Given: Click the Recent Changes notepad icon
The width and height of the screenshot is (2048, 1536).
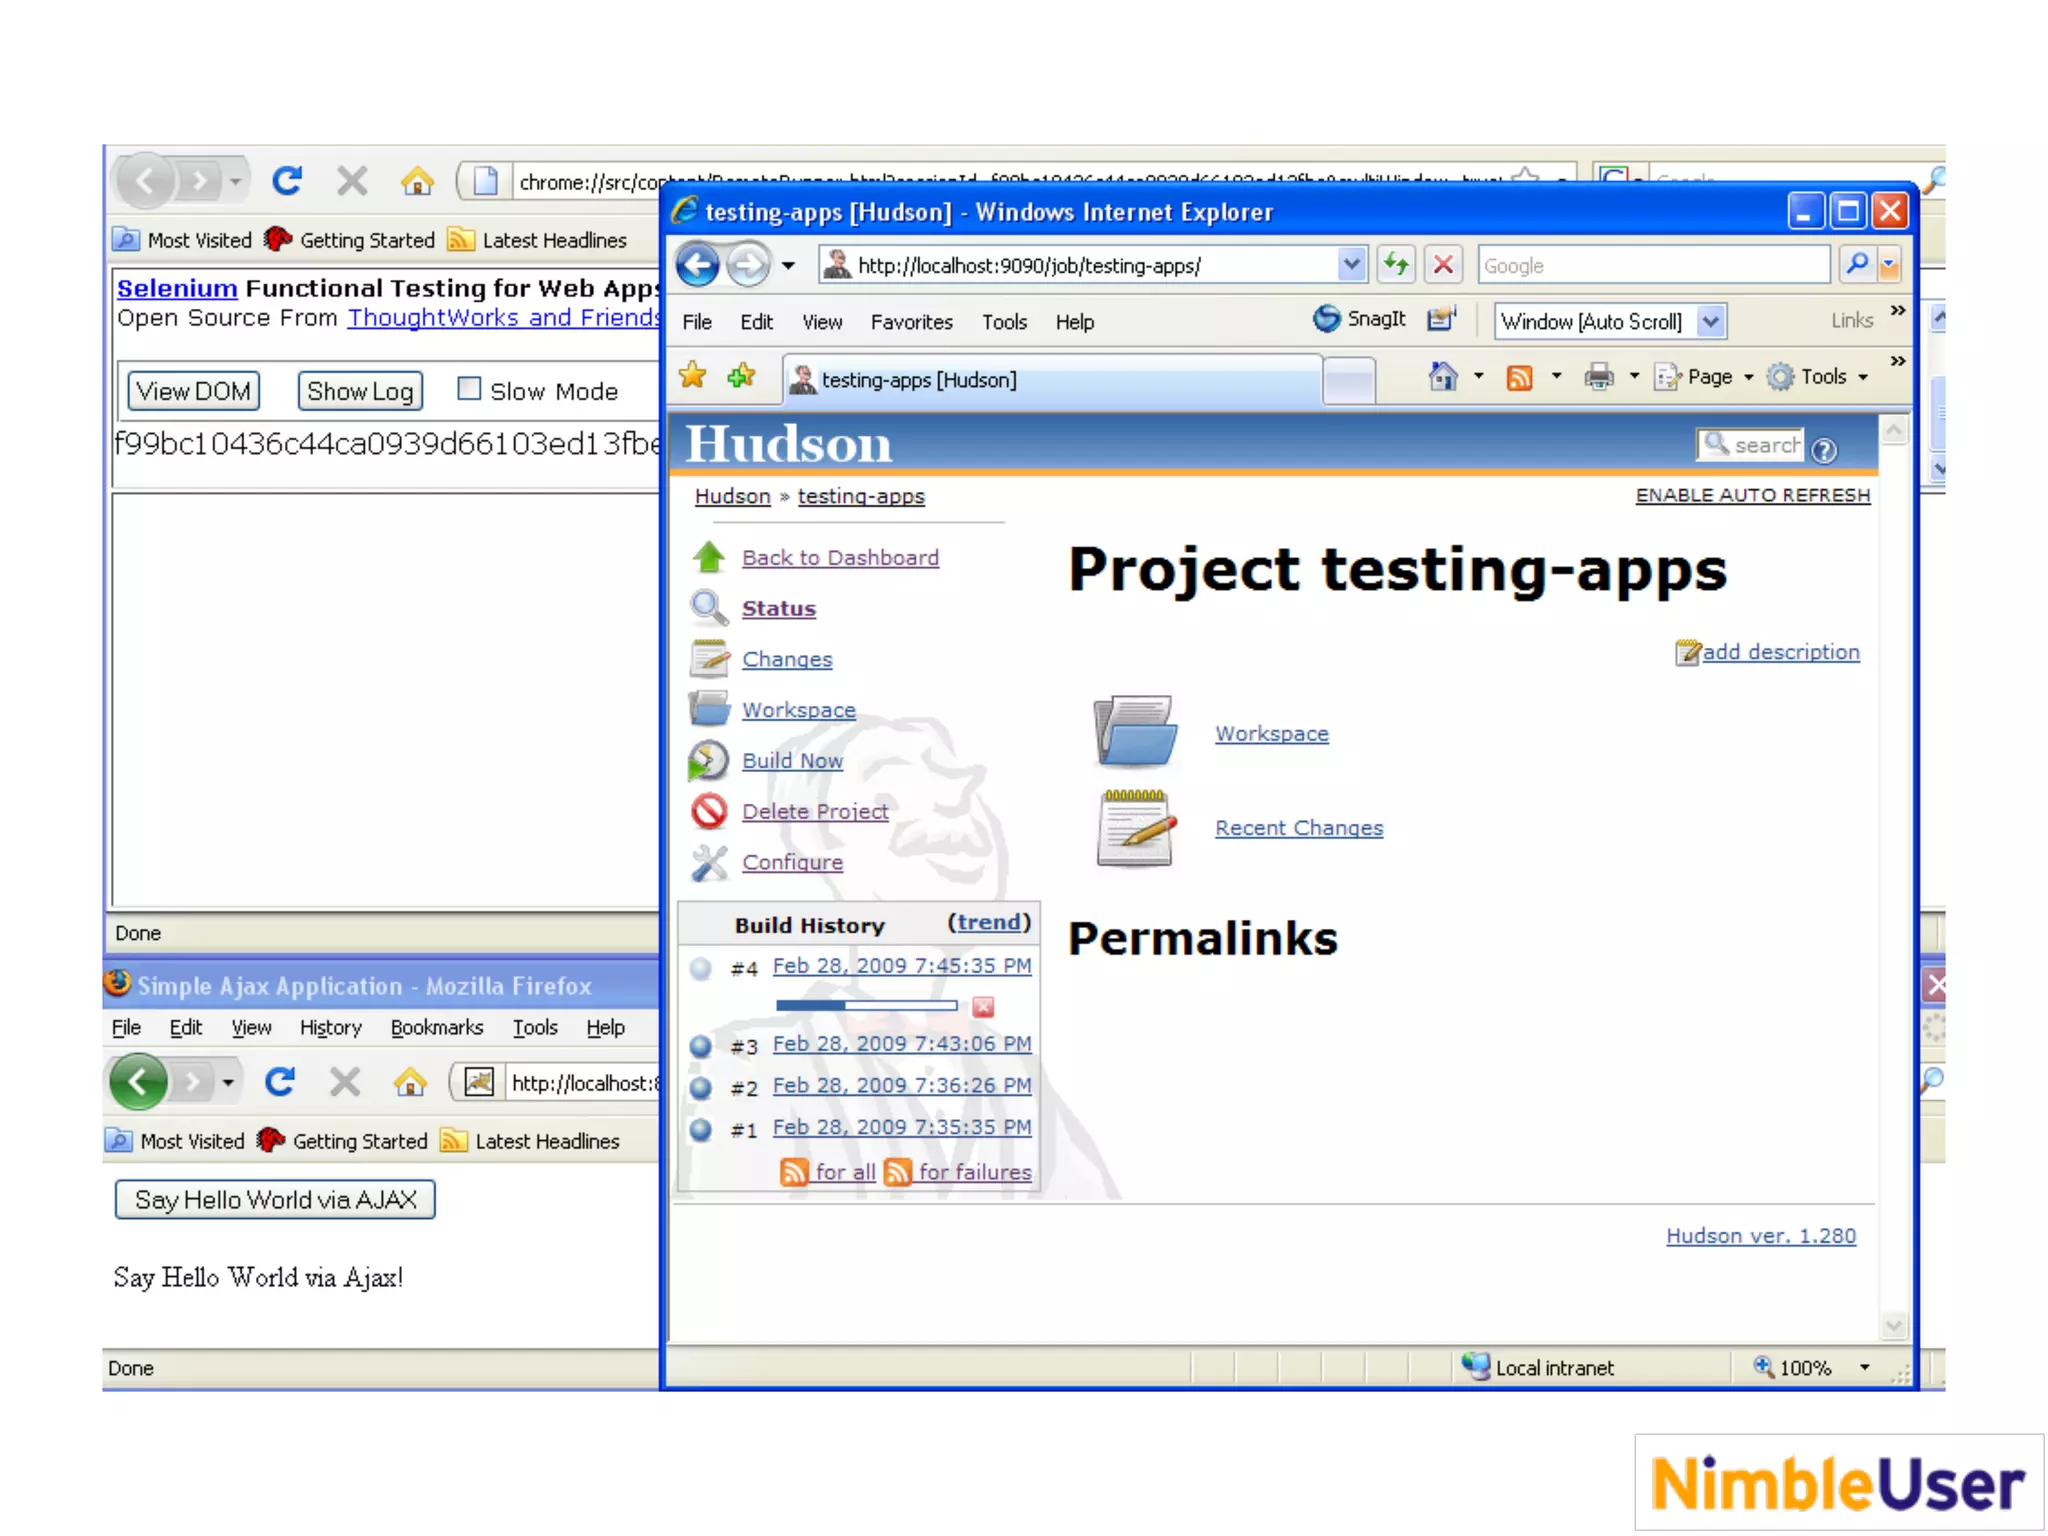Looking at the screenshot, I should click(x=1135, y=828).
